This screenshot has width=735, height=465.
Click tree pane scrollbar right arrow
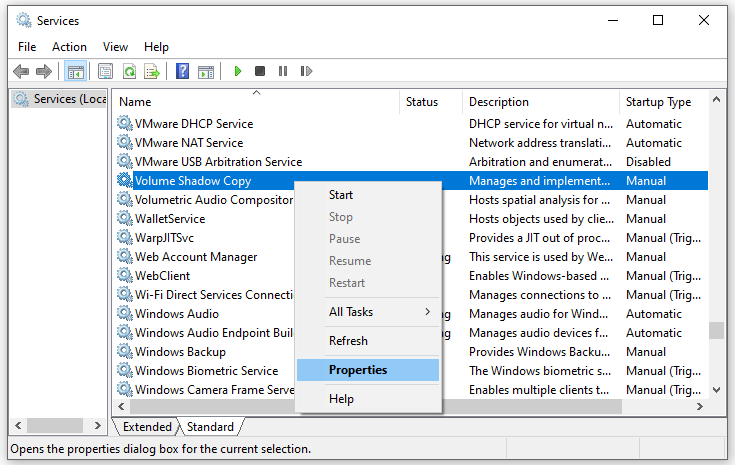pos(98,426)
